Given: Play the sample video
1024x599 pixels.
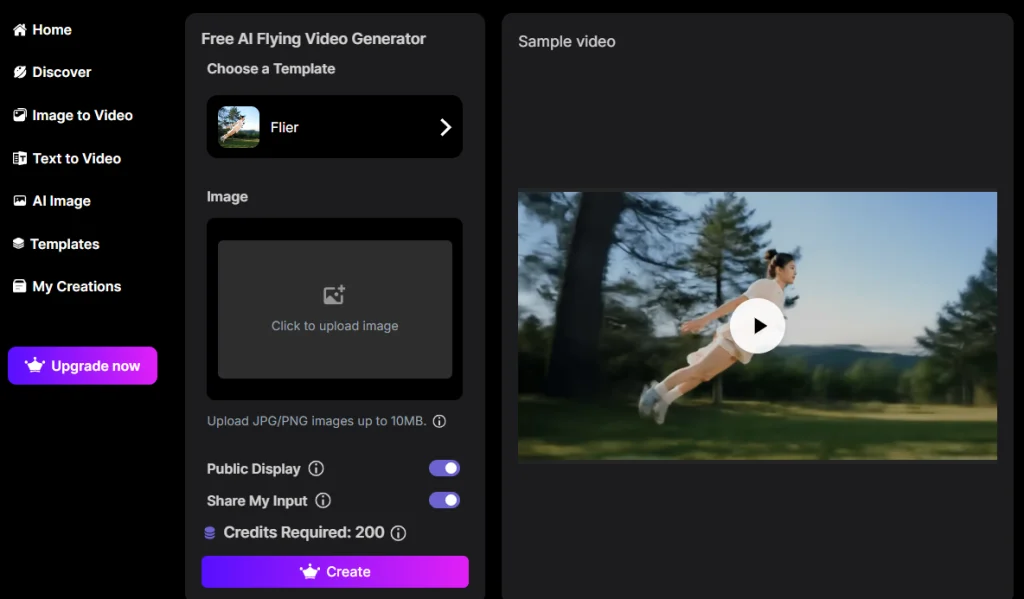Looking at the screenshot, I should click(758, 325).
